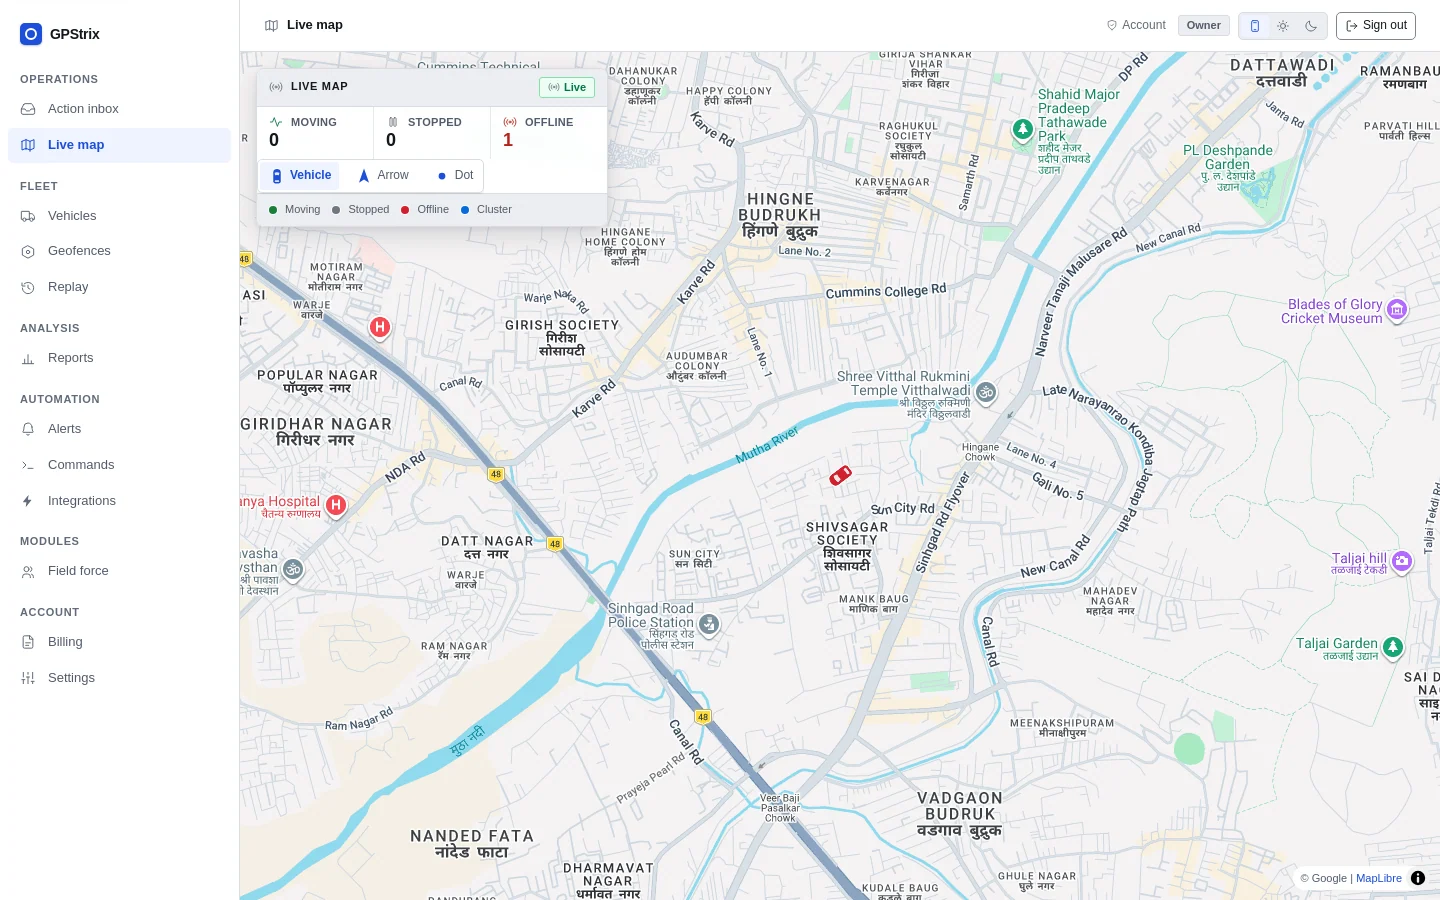The height and width of the screenshot is (900, 1440).
Task: Click the Offline signal icon
Action: click(x=510, y=122)
